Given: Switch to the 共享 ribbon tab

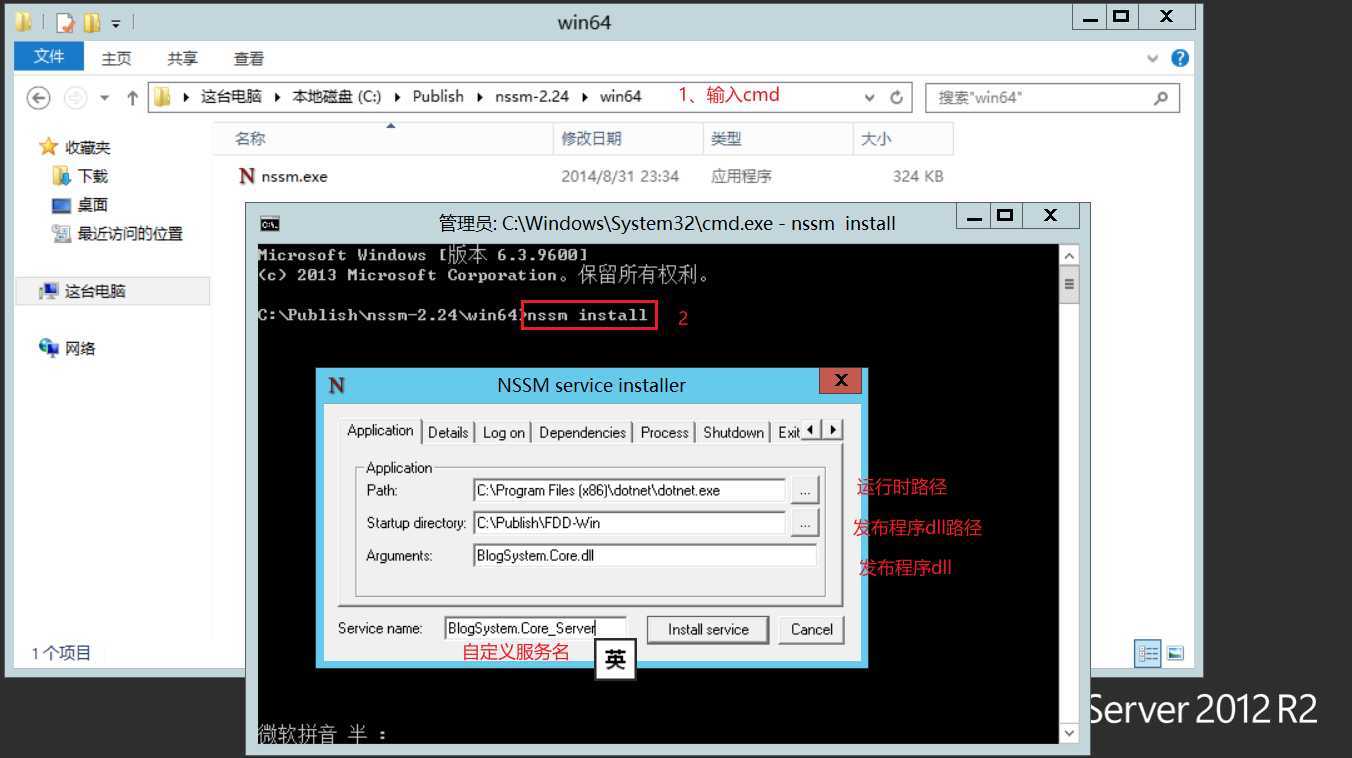Looking at the screenshot, I should pyautogui.click(x=182, y=59).
